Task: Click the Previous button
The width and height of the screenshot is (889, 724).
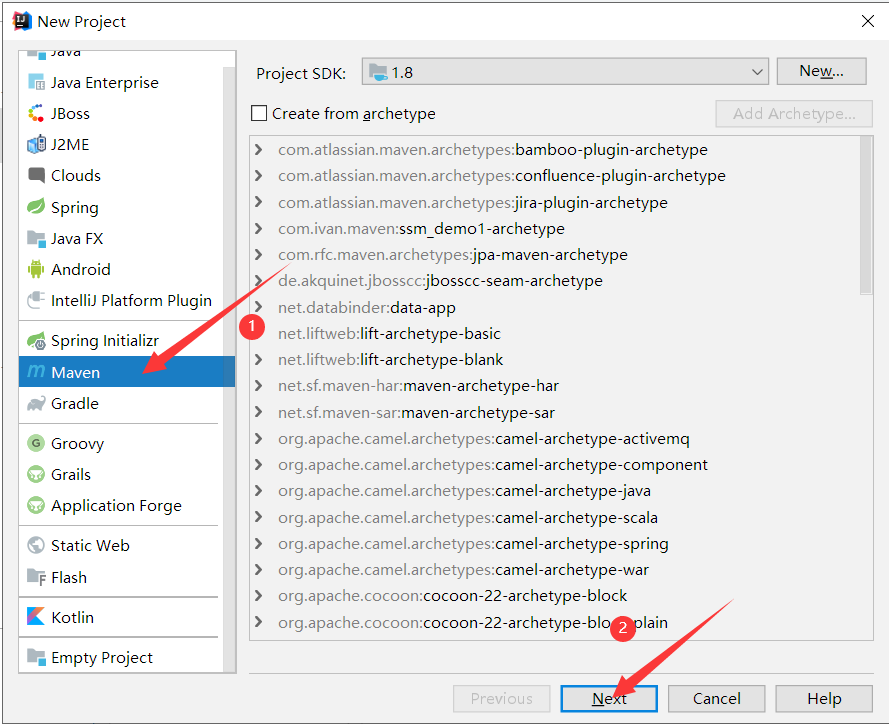Action: tap(502, 698)
